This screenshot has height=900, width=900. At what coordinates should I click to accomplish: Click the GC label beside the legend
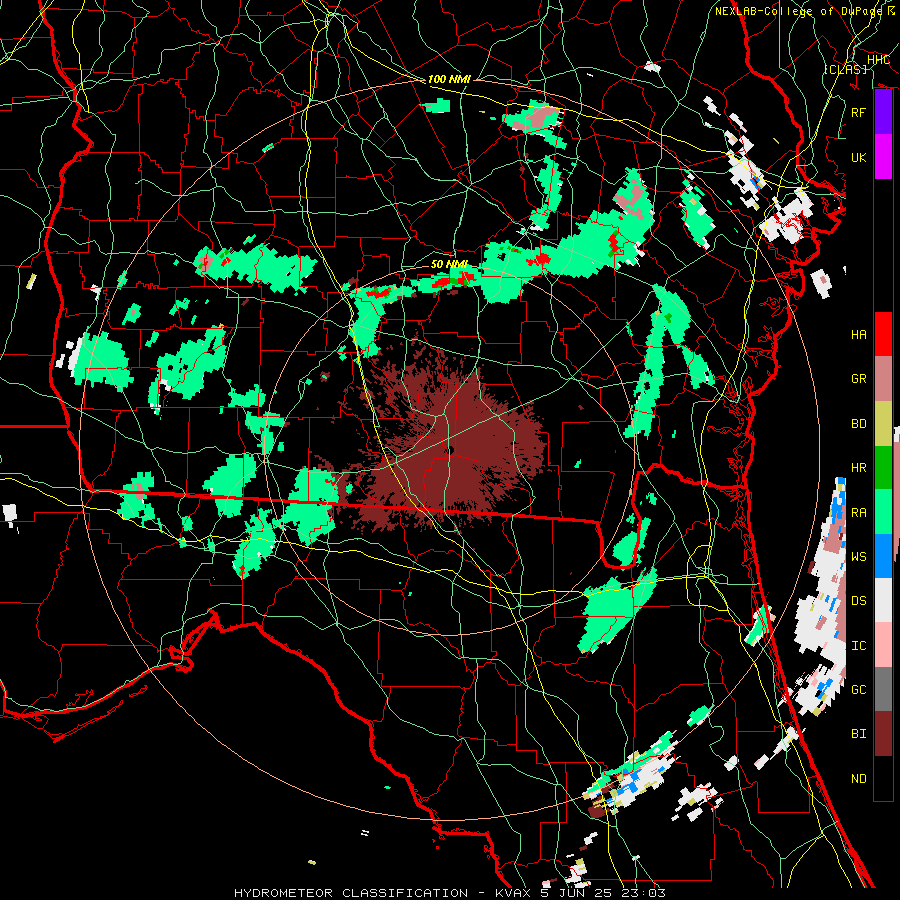coord(859,690)
